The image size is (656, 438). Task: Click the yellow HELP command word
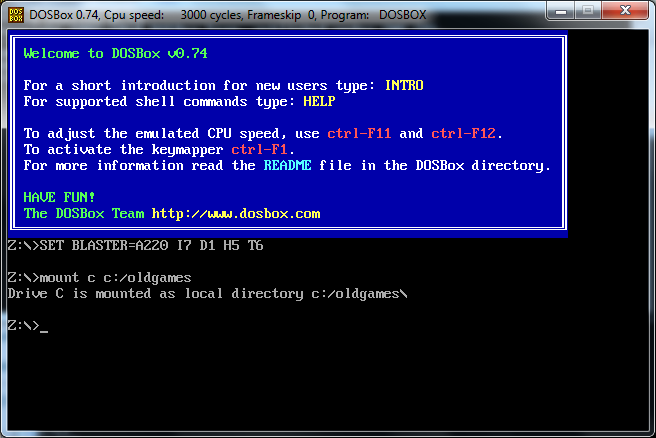(x=319, y=101)
